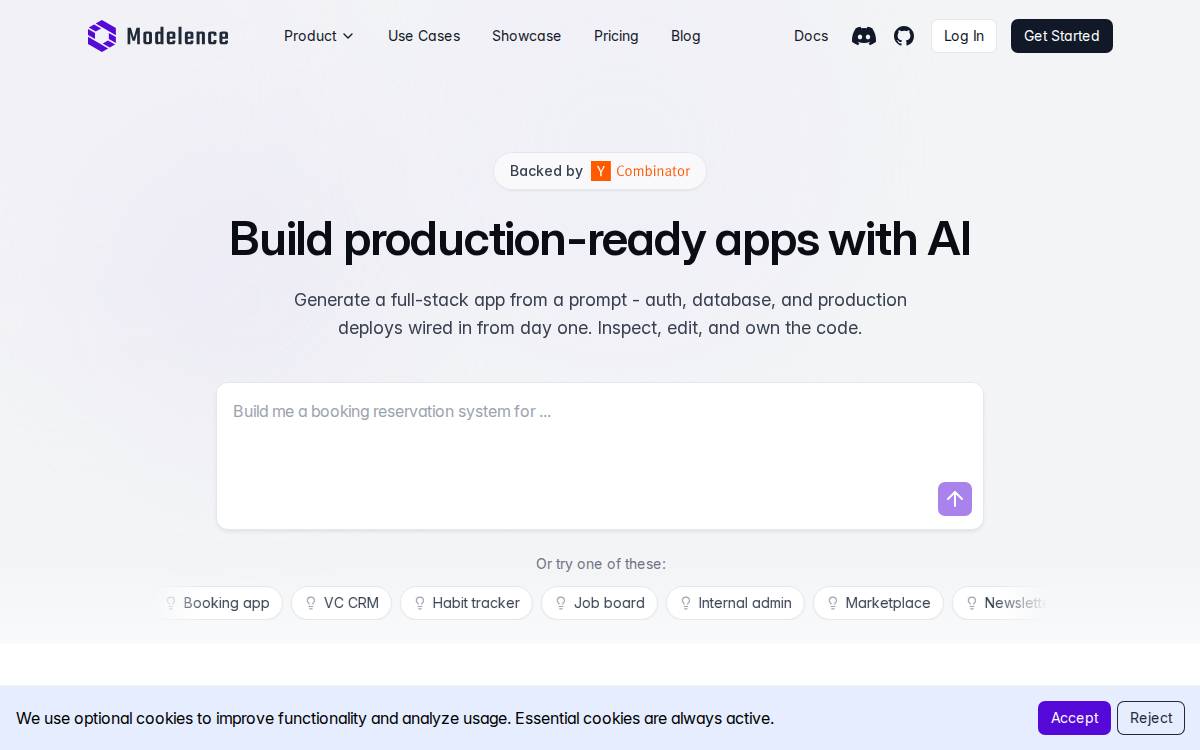Open the Showcase page
This screenshot has width=1200, height=750.
(526, 36)
